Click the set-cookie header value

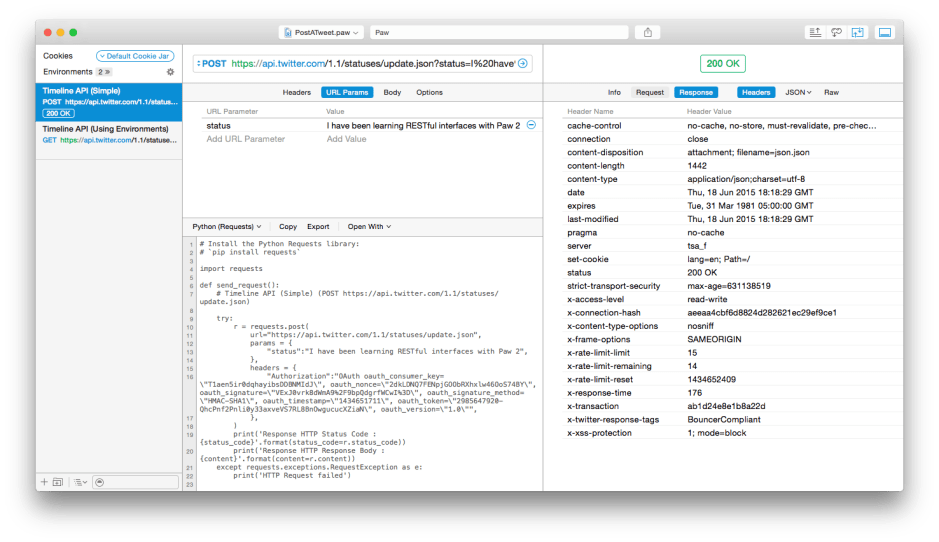click(718, 259)
